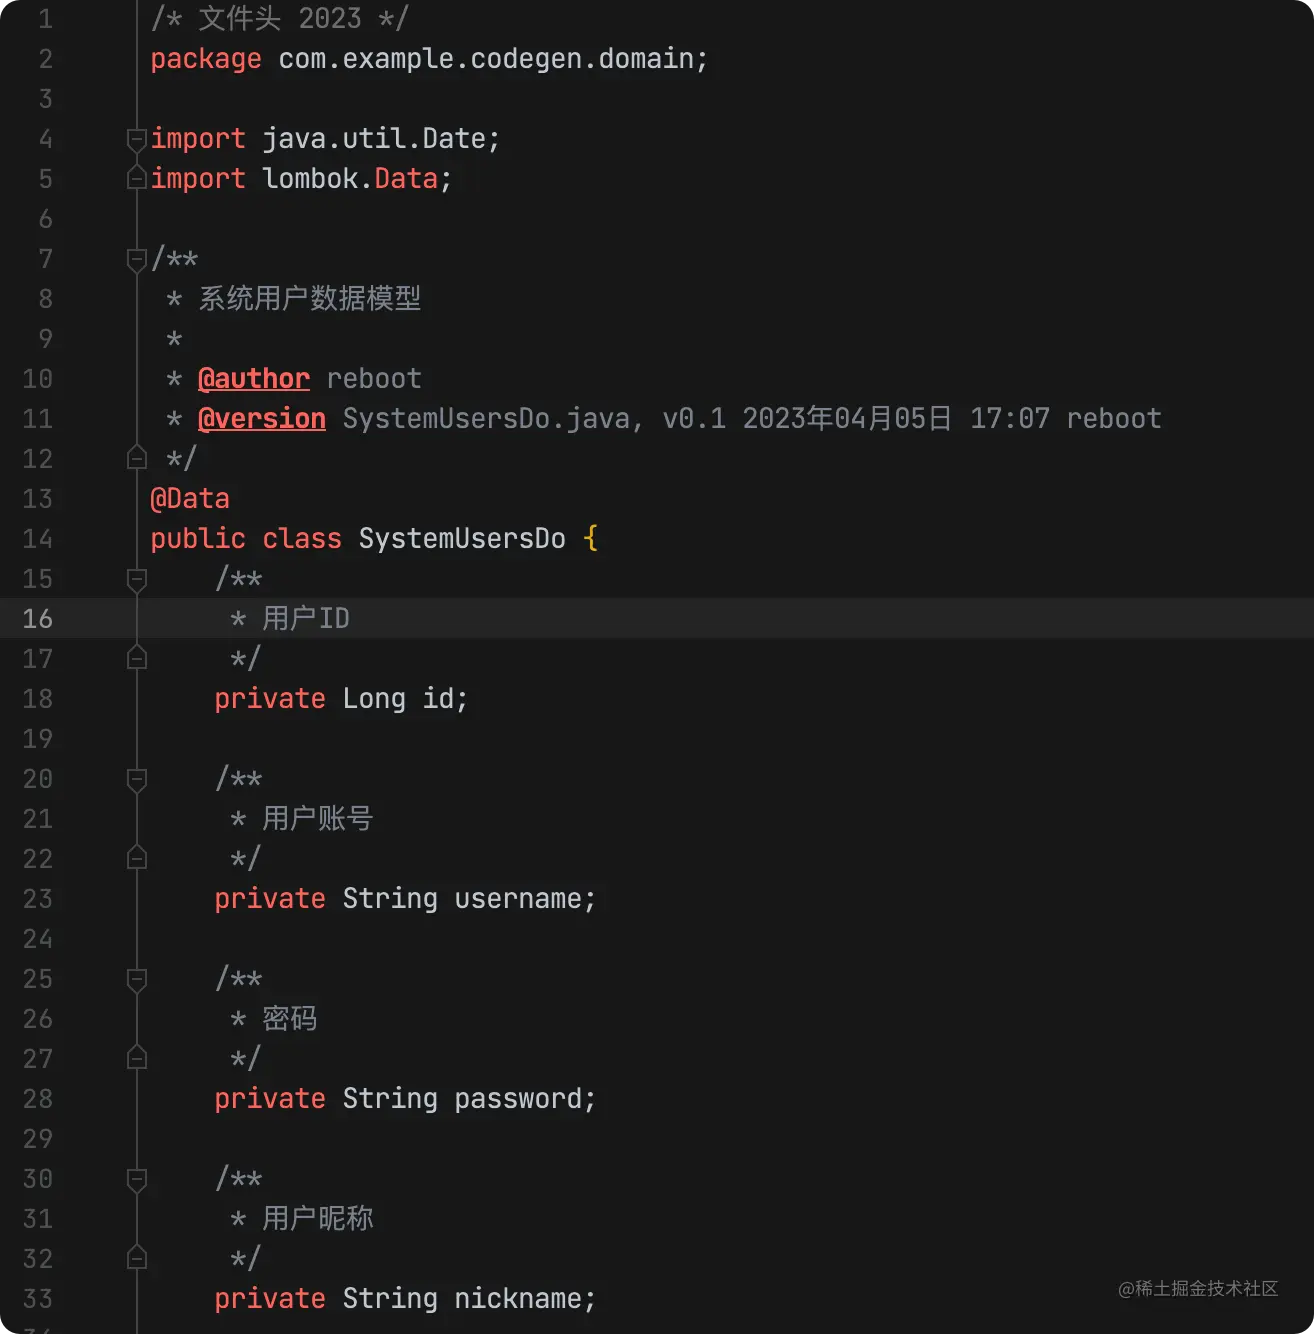Click the 文件头 2023 header comment

[280, 19]
